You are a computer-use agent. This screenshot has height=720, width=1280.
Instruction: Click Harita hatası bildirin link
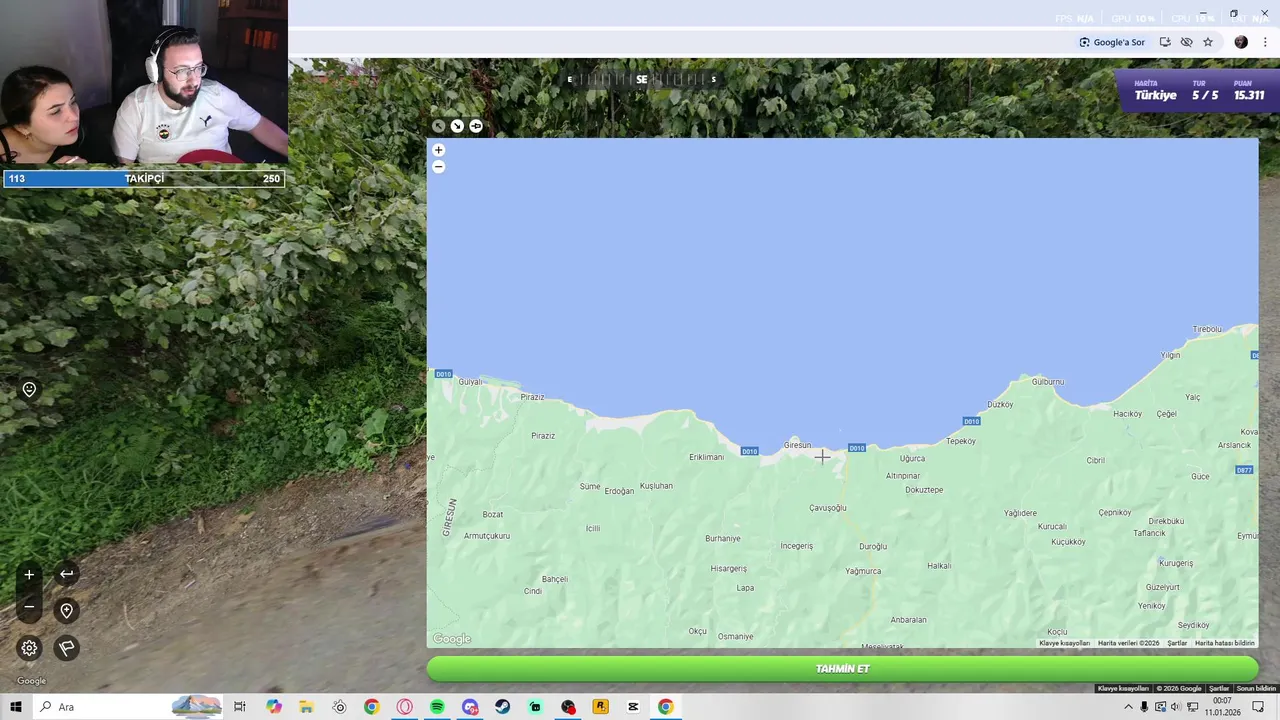(1224, 643)
